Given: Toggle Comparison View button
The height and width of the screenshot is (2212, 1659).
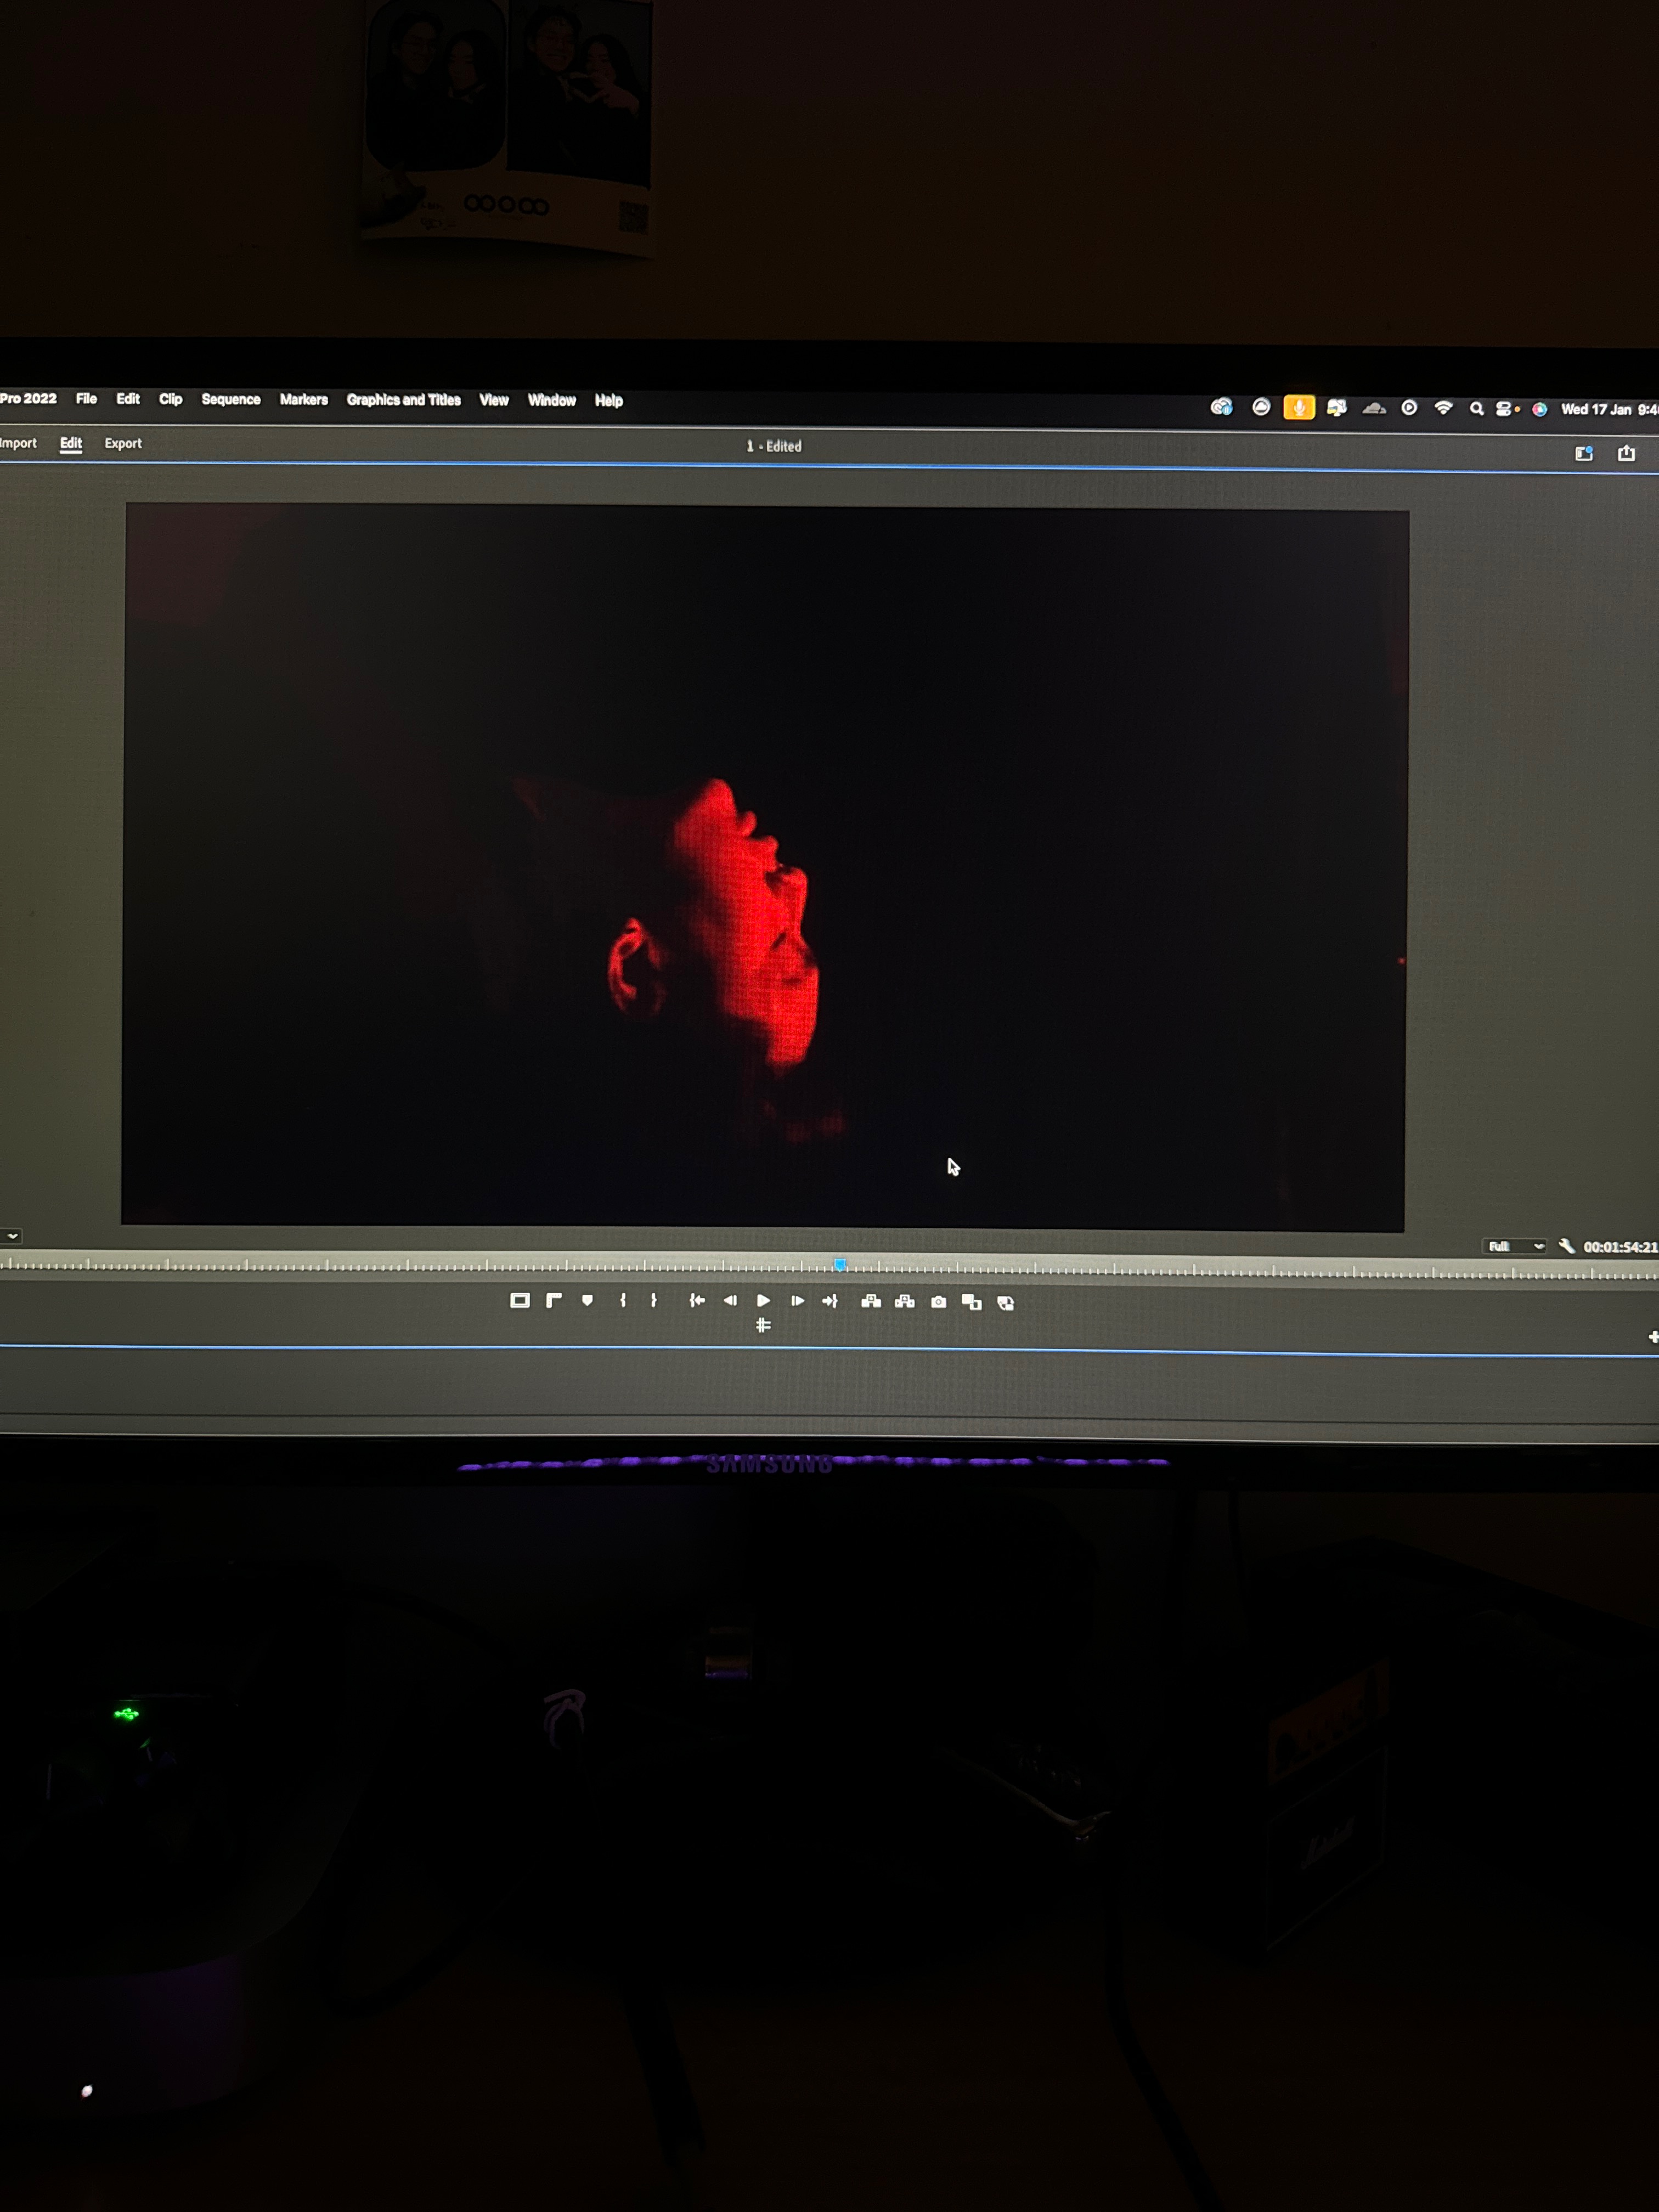Looking at the screenshot, I should (971, 1302).
